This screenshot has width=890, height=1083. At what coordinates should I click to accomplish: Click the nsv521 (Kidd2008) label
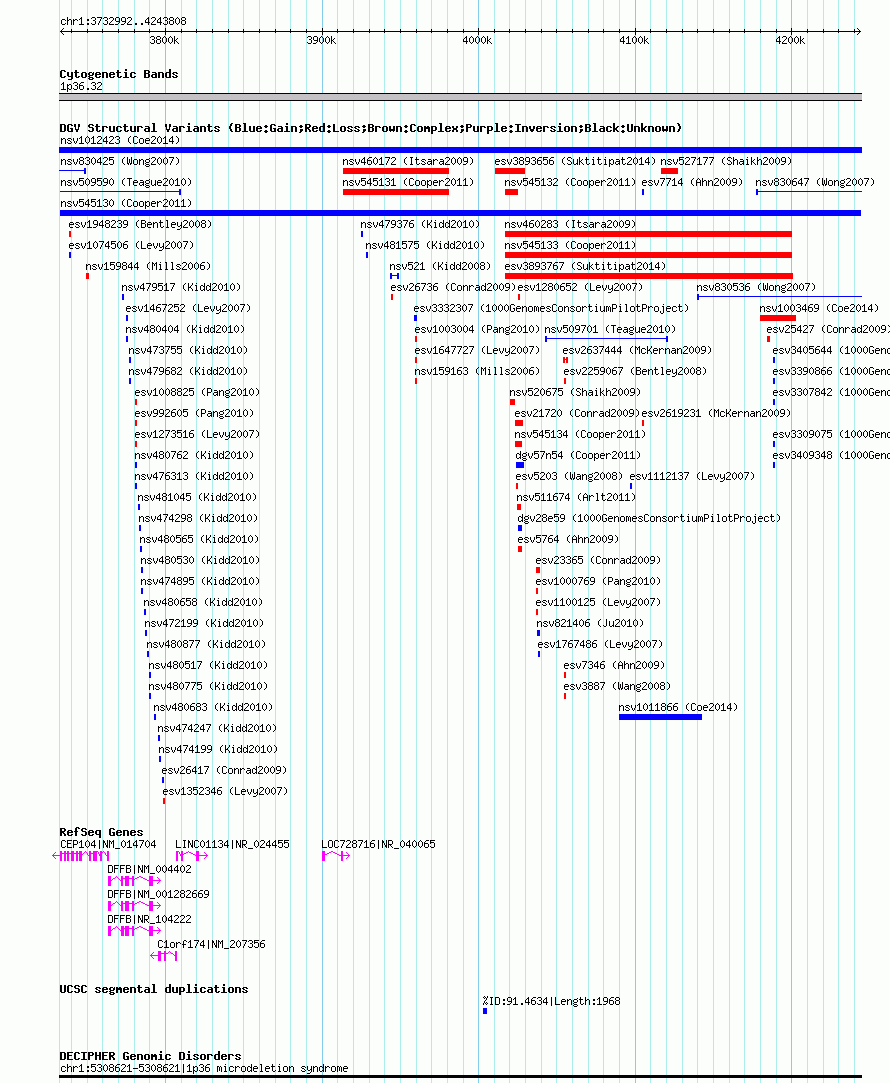click(440, 266)
